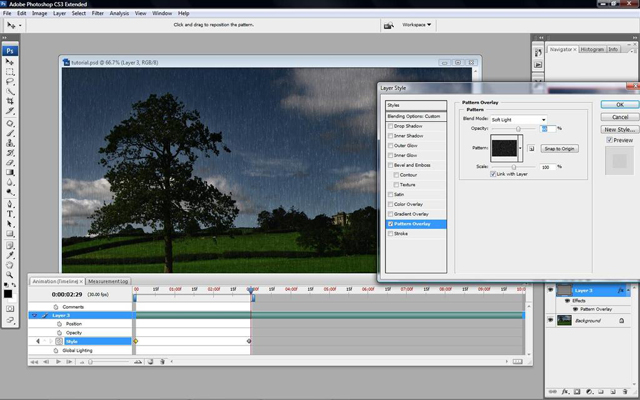Screen dimensions: 640x400
Task: Select the Move tool in the toolbox
Action: coord(10,62)
